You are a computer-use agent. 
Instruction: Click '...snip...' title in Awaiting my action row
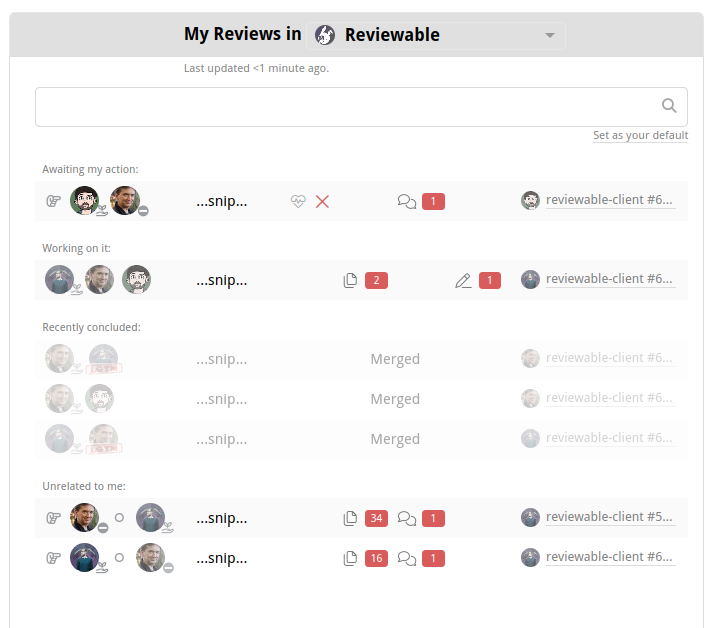[222, 201]
